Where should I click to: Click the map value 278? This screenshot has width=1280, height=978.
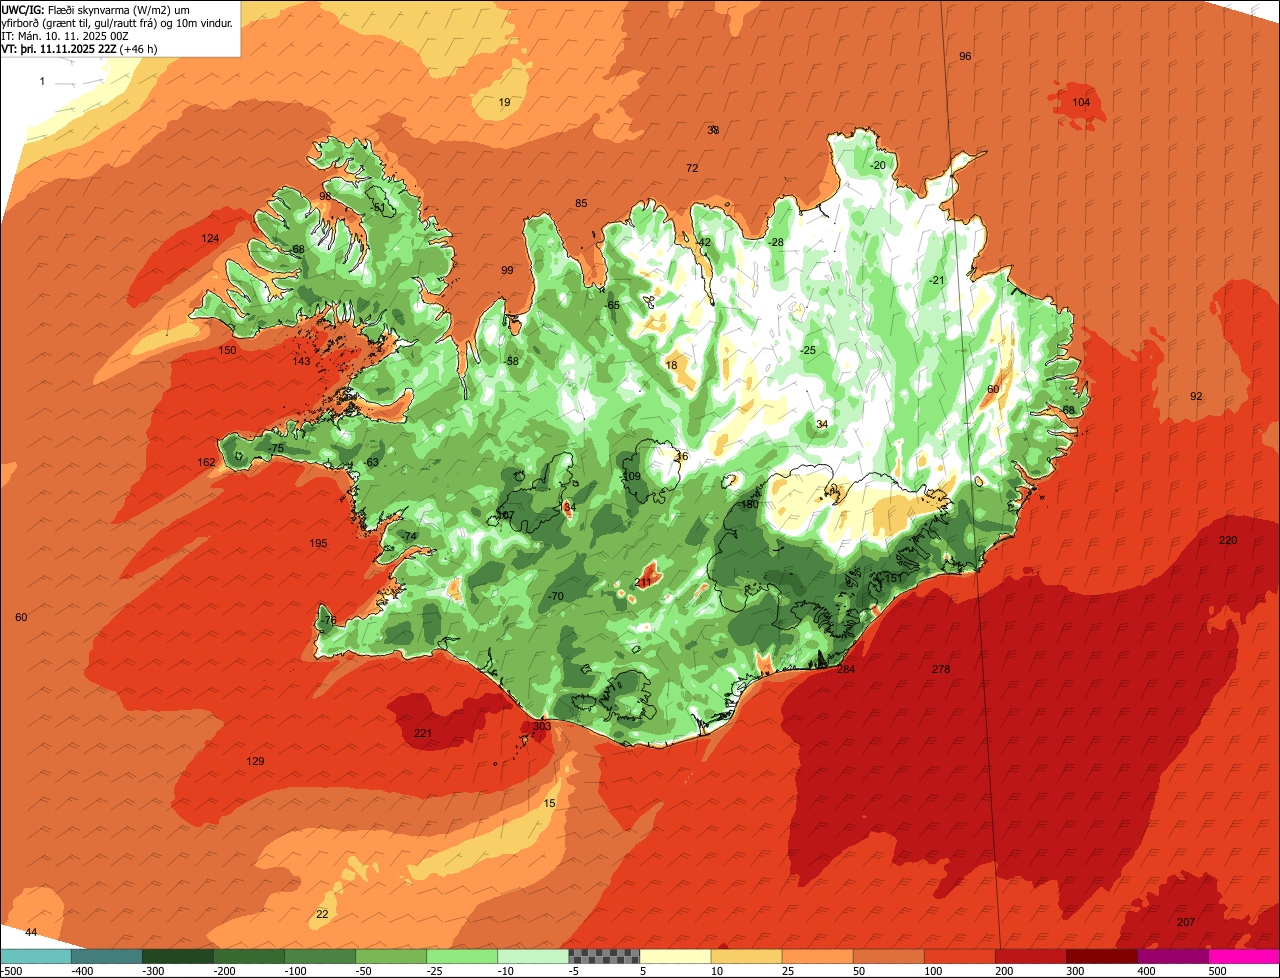(941, 669)
